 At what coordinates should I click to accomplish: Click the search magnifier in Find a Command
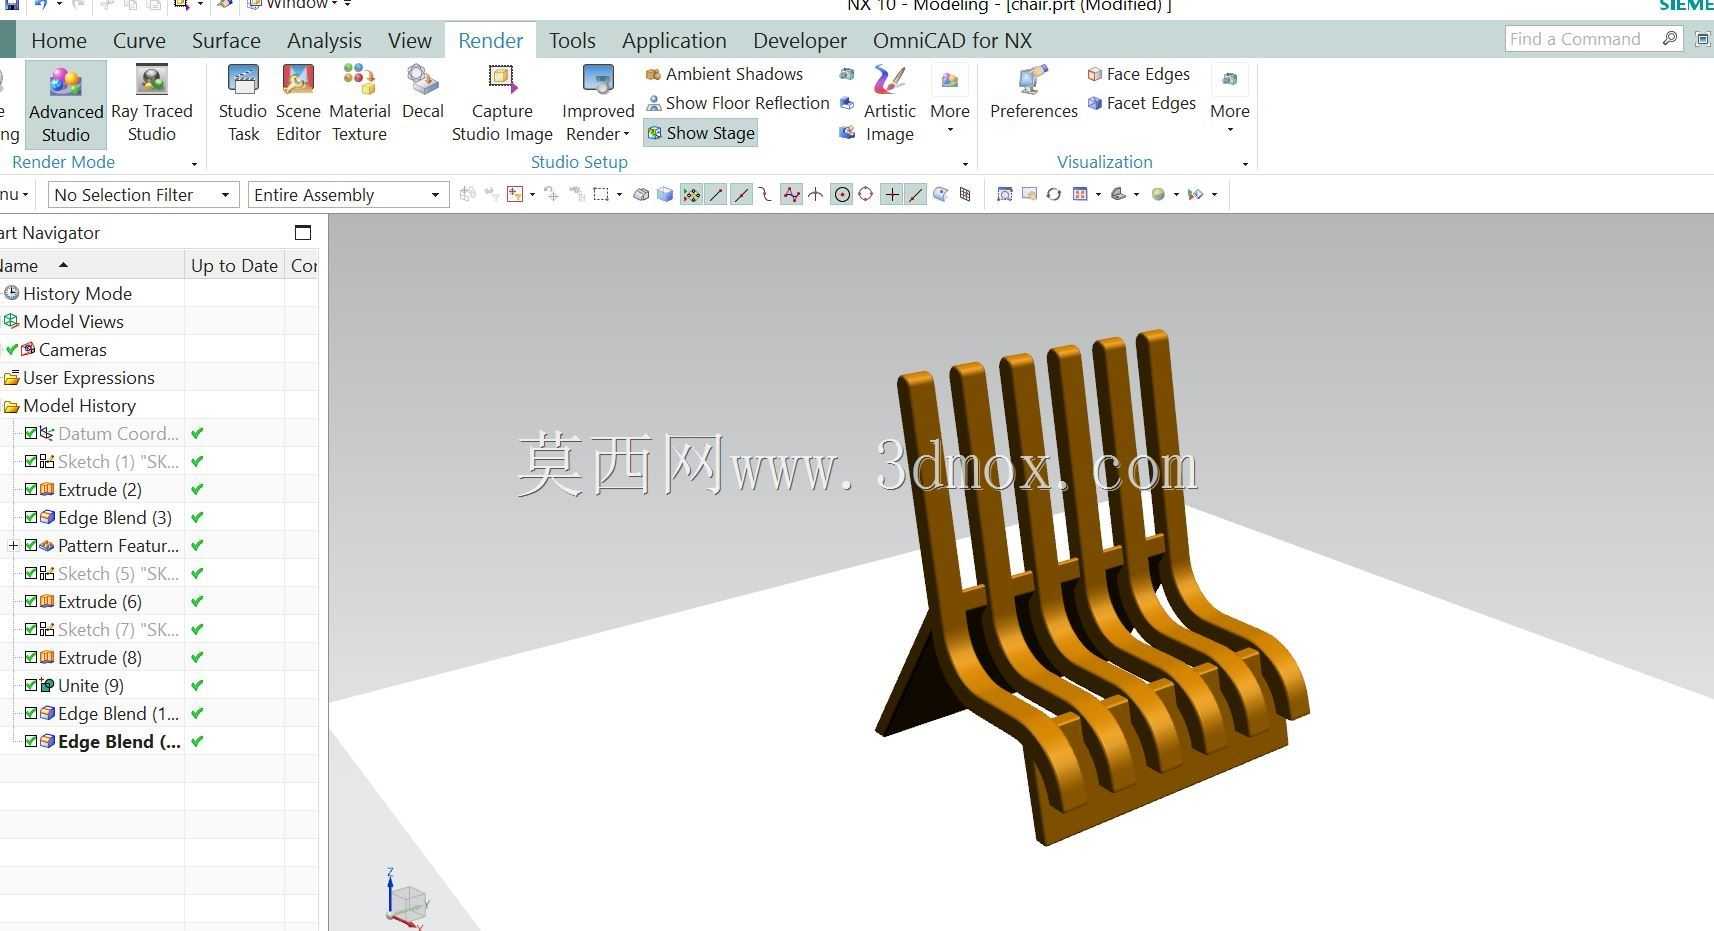click(1670, 38)
